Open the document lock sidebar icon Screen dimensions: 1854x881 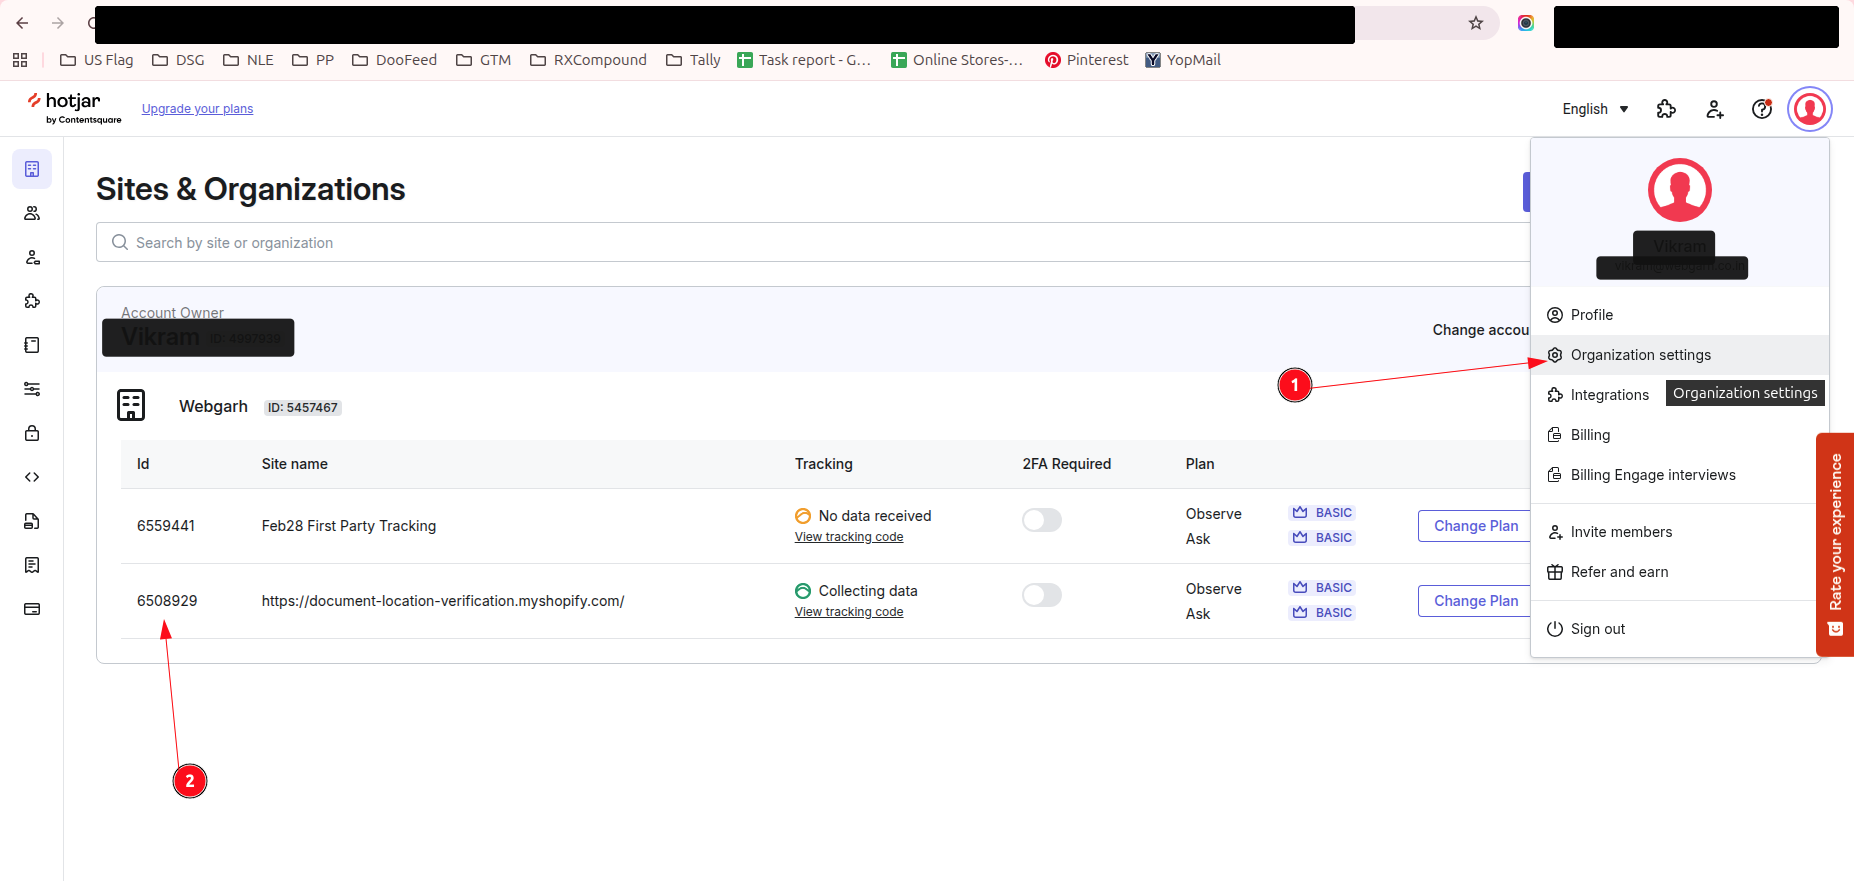click(32, 521)
